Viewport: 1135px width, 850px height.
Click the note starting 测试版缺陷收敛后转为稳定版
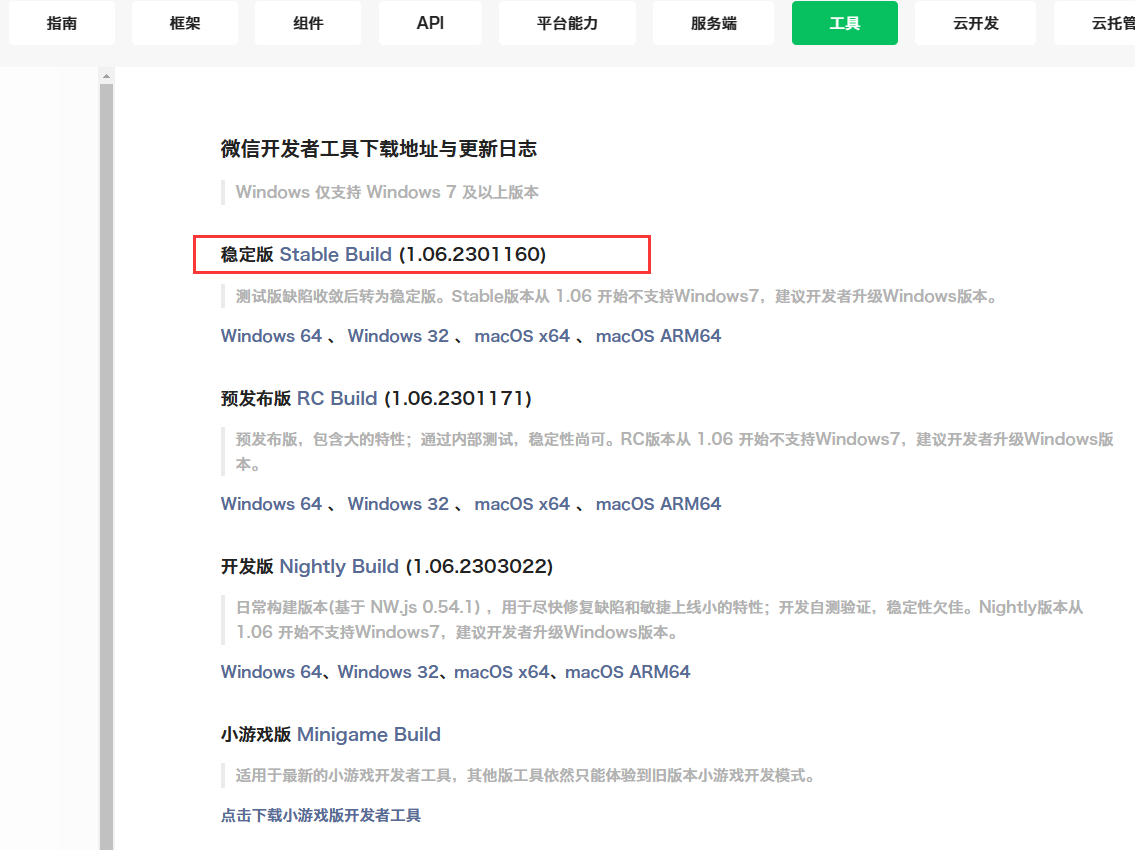(x=619, y=296)
